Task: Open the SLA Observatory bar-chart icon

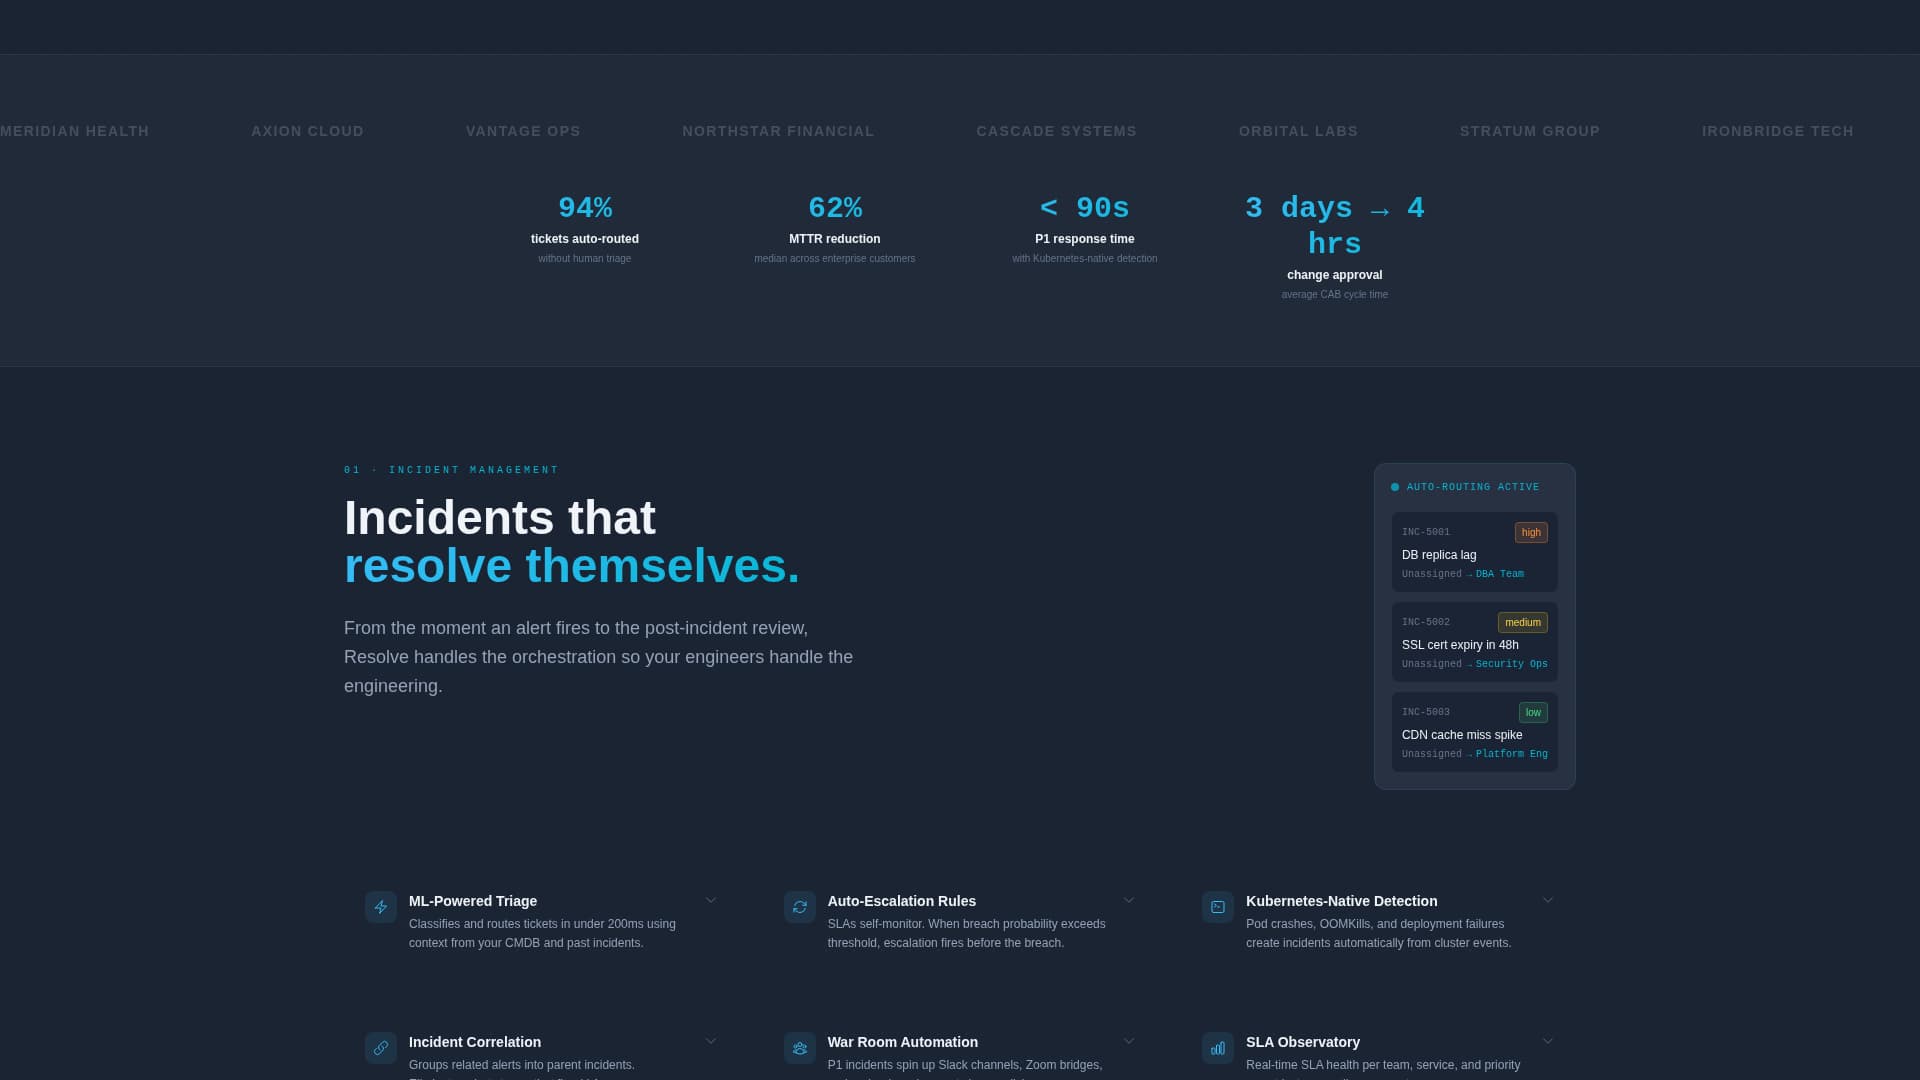Action: pos(1217,1048)
